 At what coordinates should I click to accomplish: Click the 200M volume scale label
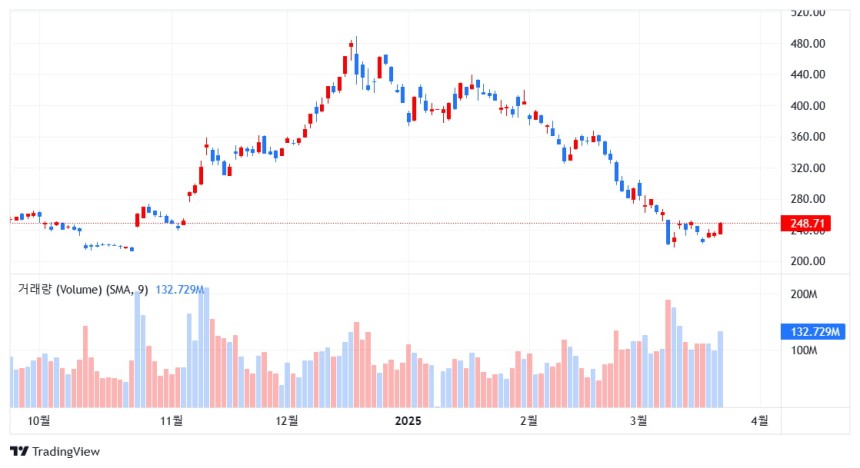click(804, 295)
